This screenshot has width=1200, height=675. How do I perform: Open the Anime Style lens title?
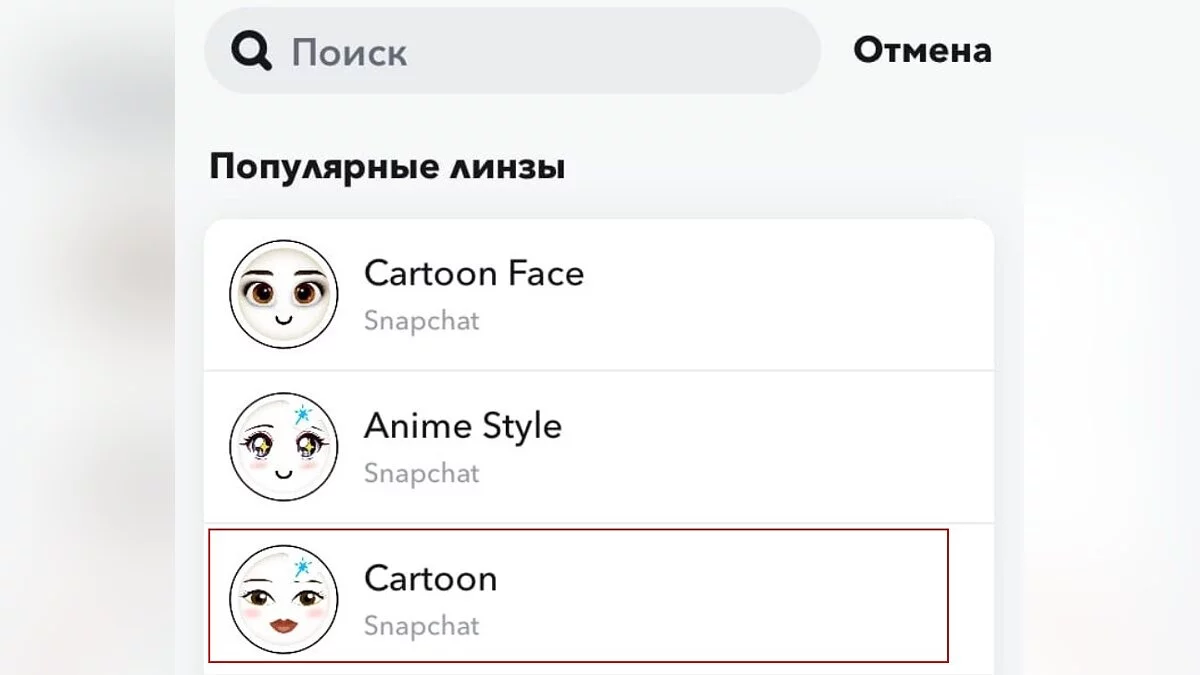pyautogui.click(x=462, y=426)
